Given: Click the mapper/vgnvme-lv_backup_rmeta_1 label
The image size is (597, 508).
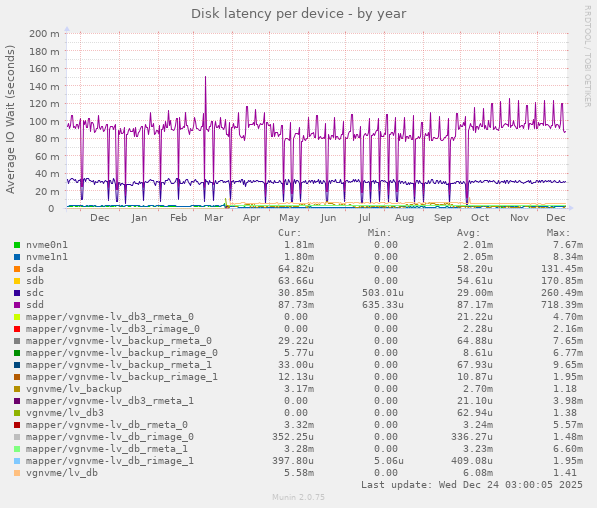Looking at the screenshot, I should point(119,365).
